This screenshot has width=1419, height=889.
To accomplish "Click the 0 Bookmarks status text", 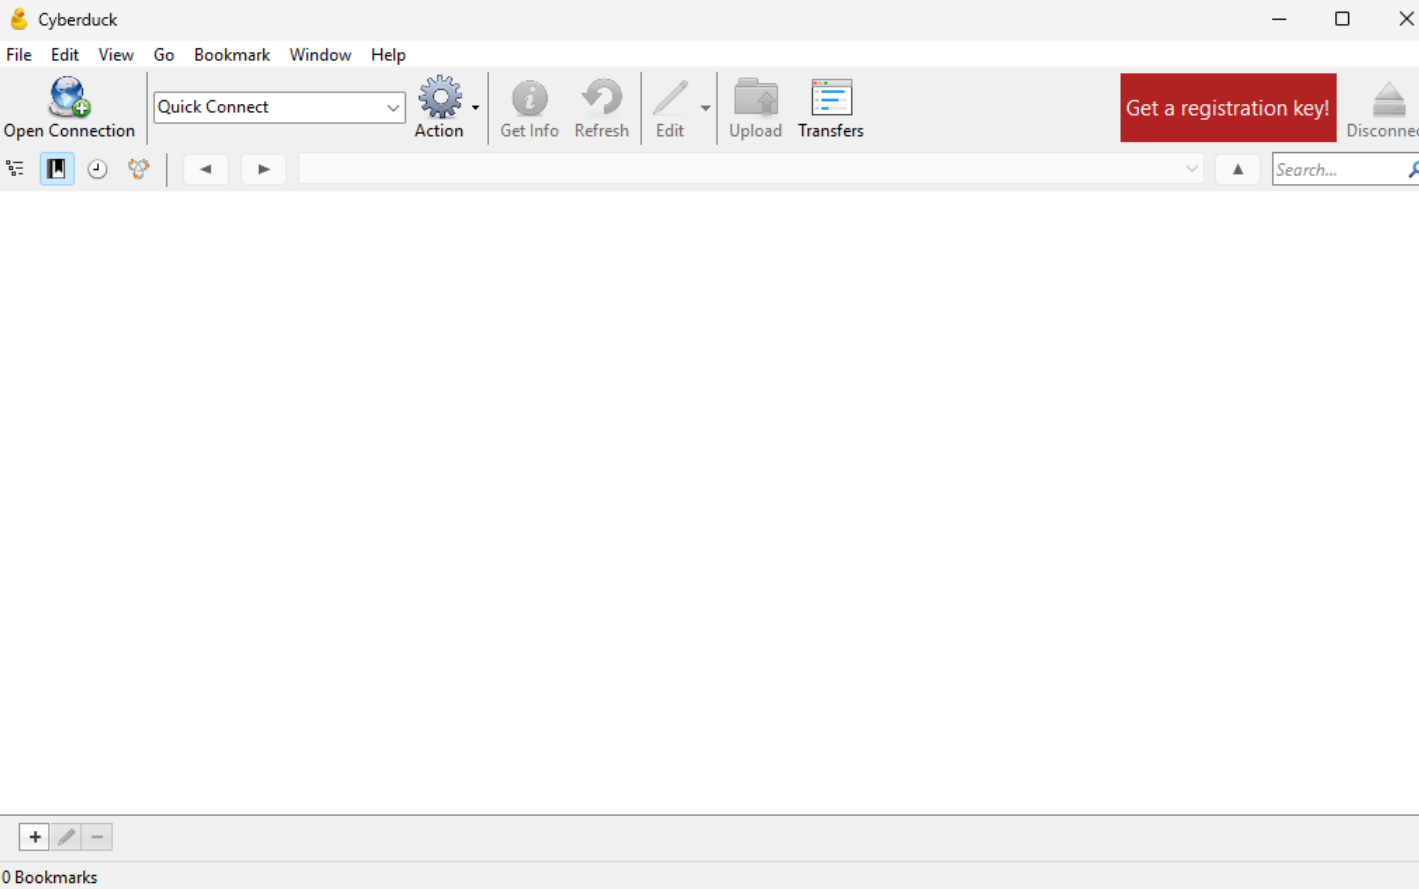I will 50,877.
